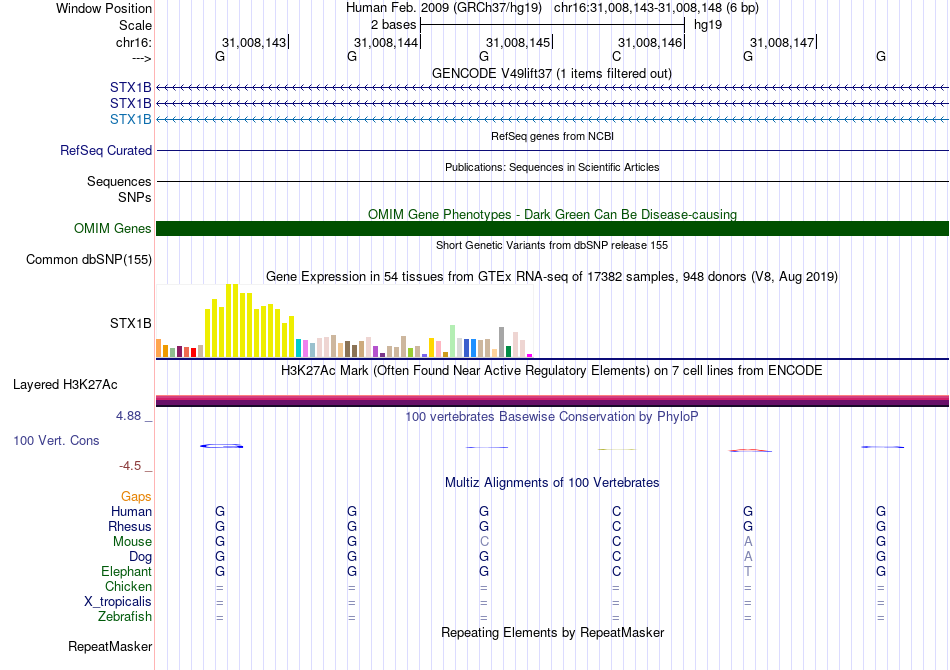The image size is (950, 670).
Task: Click the C base in the reference sequence row
Action: click(616, 56)
